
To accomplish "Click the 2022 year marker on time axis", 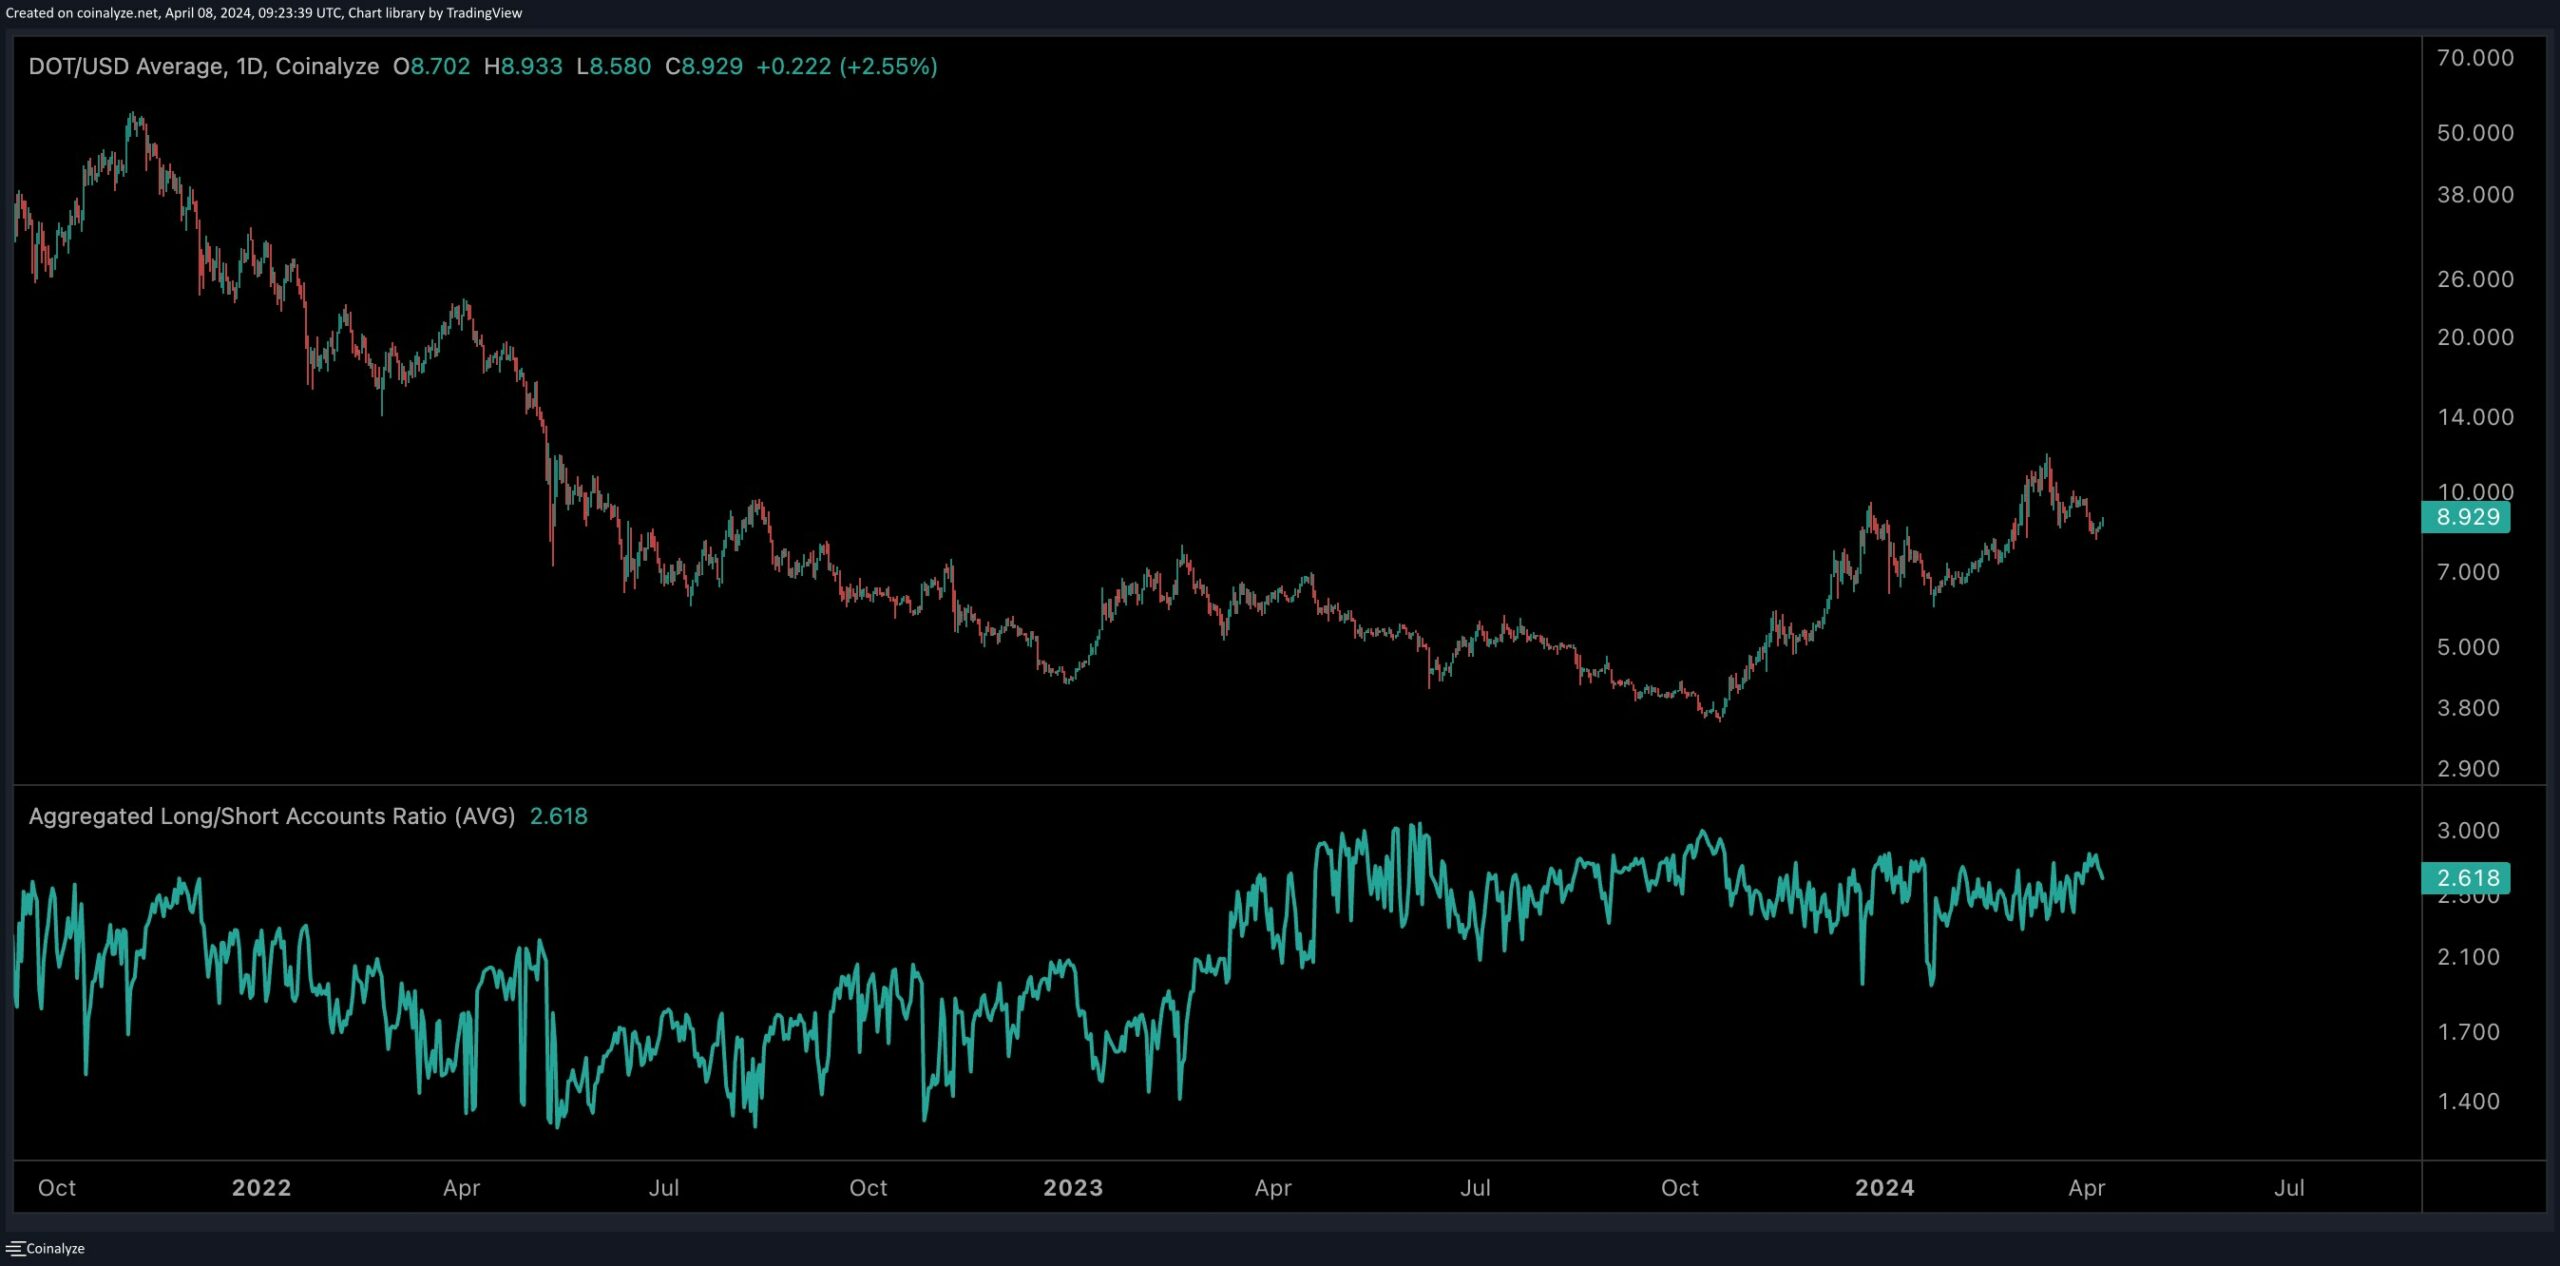I will click(261, 1188).
